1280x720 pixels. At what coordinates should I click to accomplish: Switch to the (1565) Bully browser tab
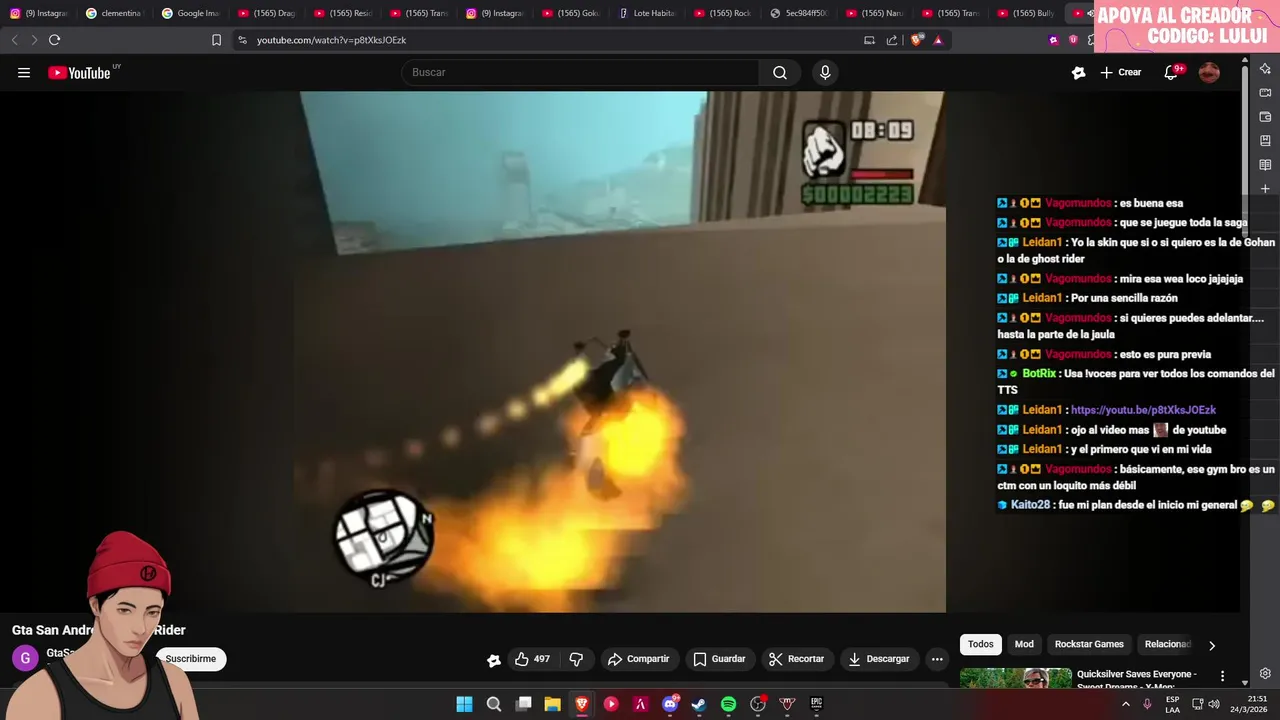(1026, 13)
